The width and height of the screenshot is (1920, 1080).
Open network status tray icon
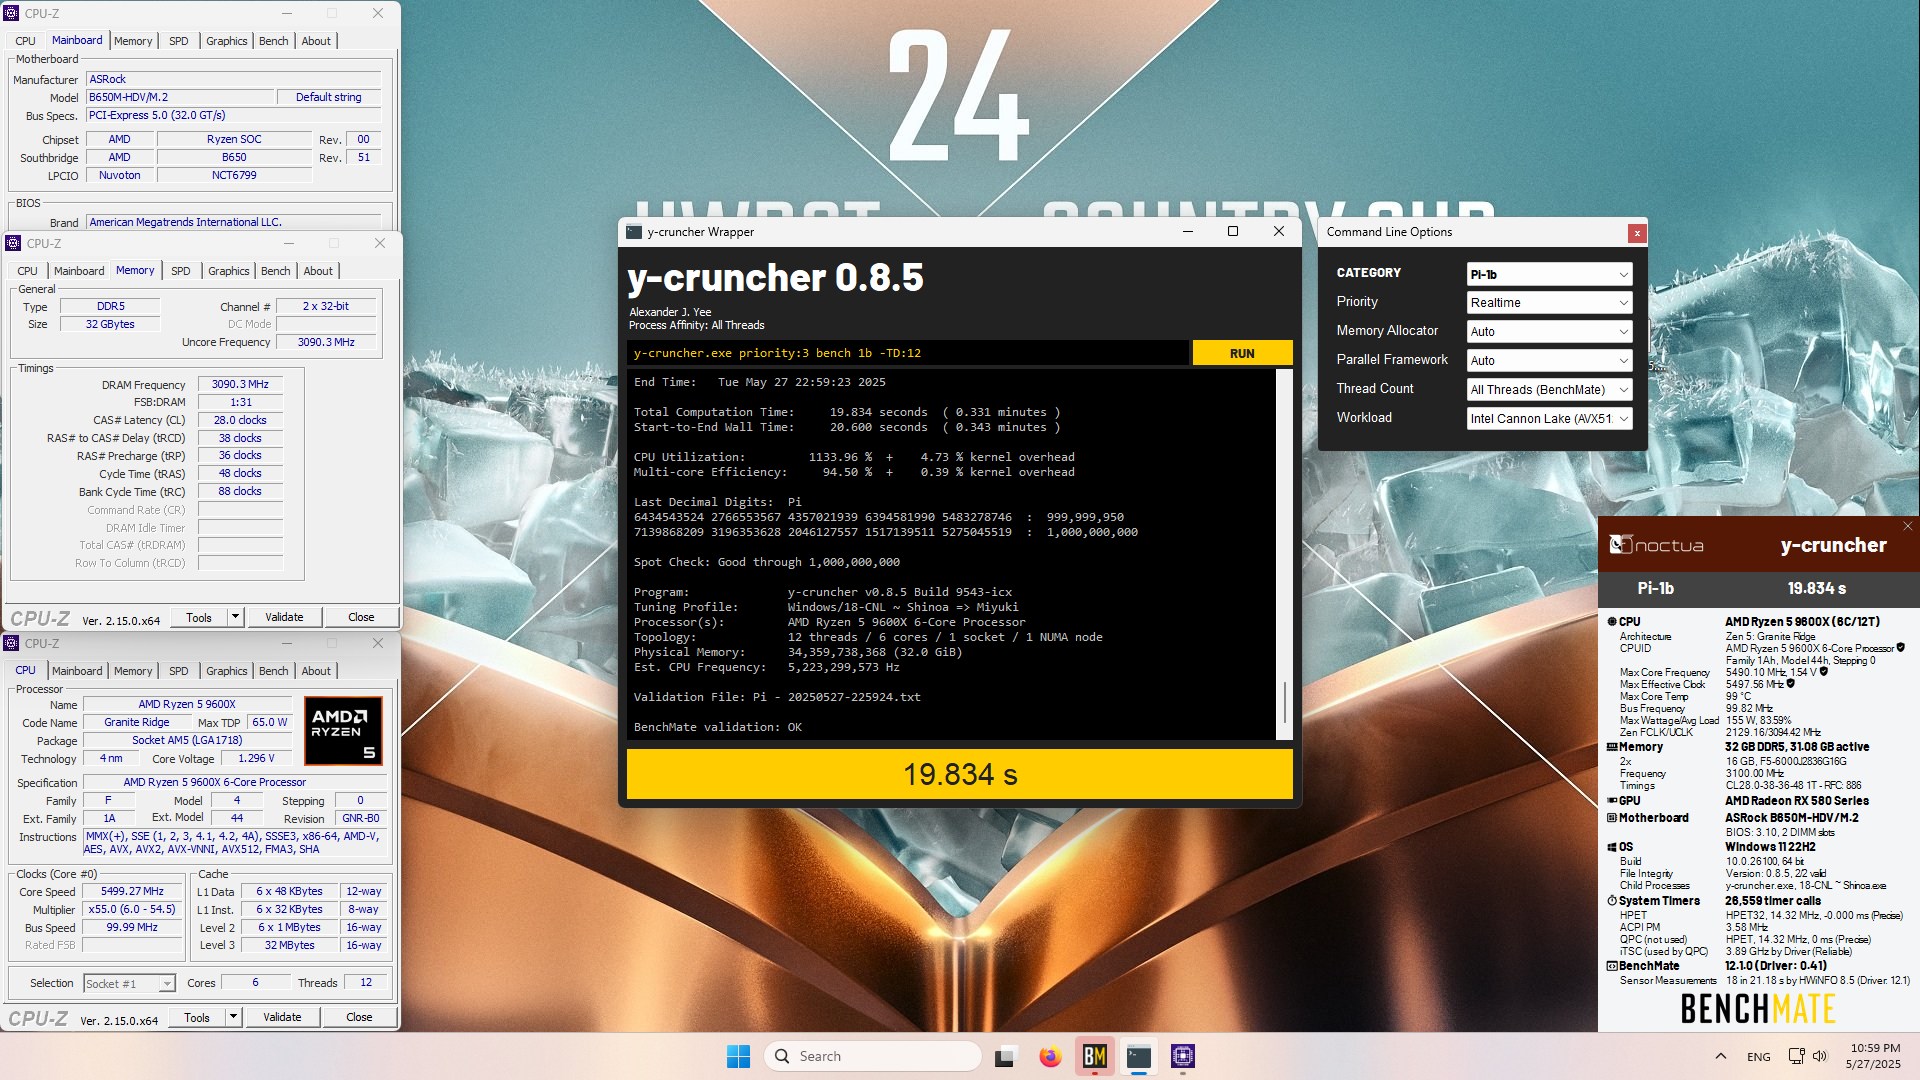[x=1796, y=1056]
